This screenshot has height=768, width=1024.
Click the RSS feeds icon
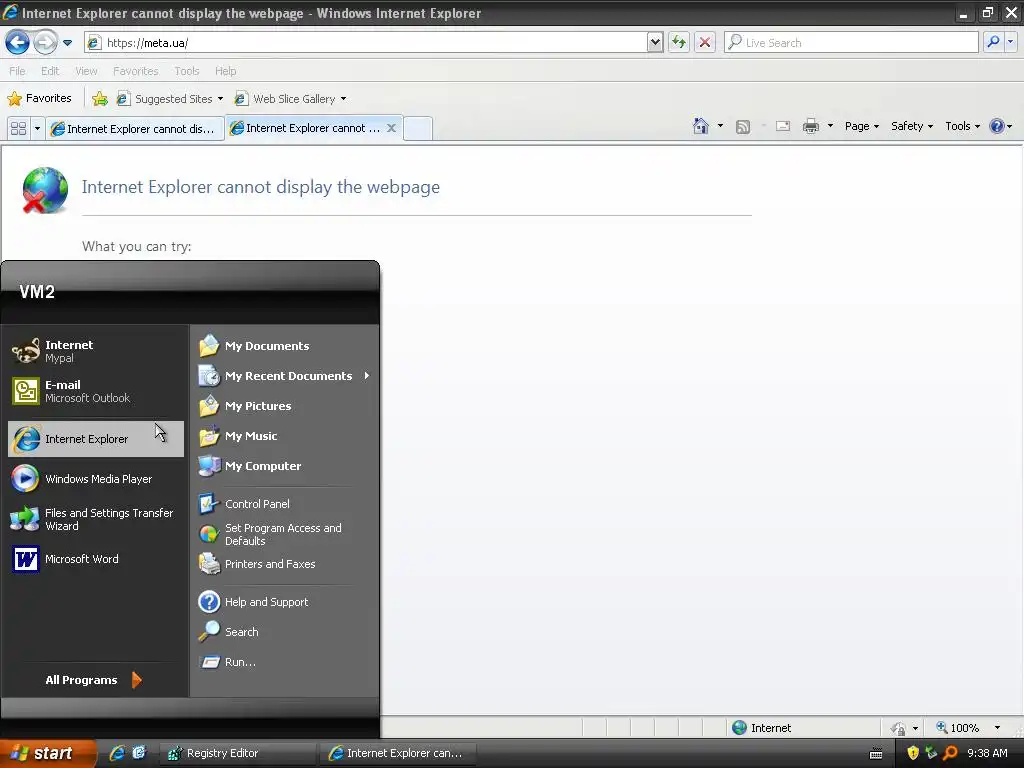click(x=743, y=127)
